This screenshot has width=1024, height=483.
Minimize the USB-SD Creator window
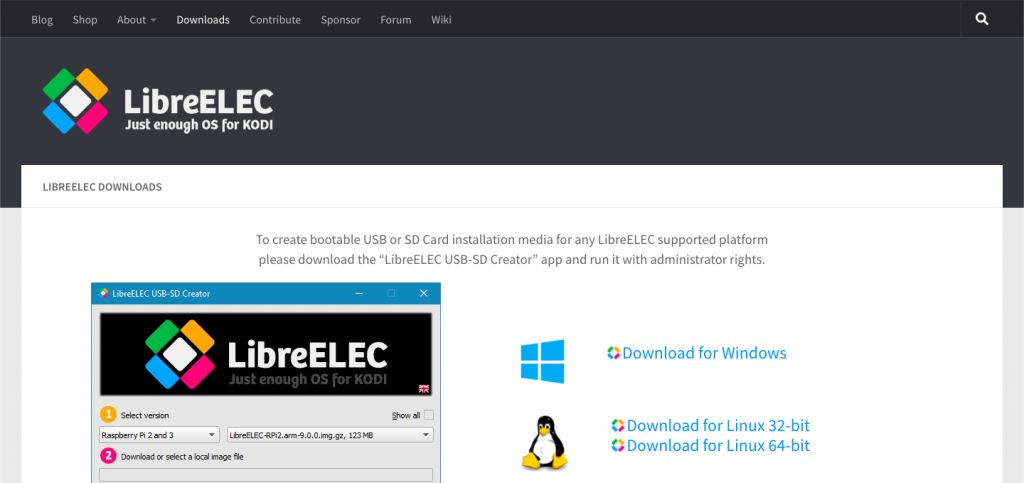pyautogui.click(x=359, y=294)
